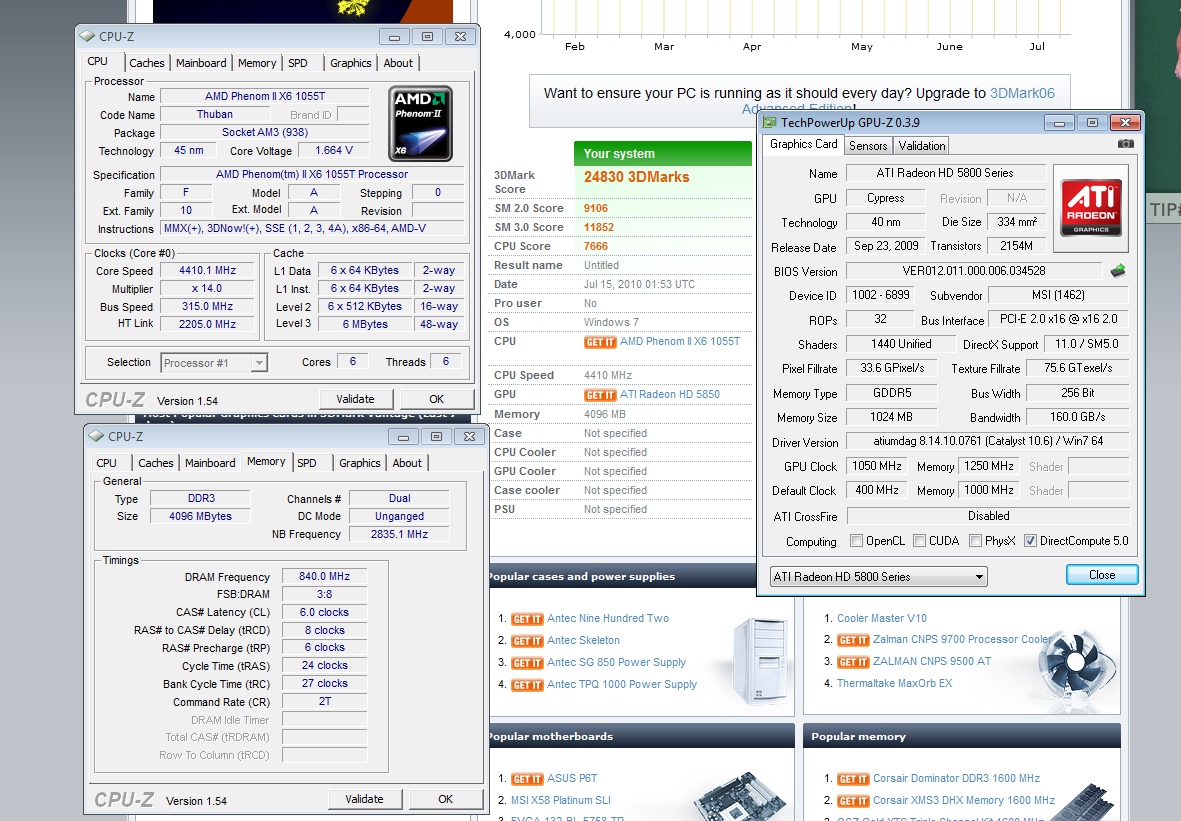Click the Core Speed 4410.1 MHz value
1181x821 pixels.
pos(208,270)
